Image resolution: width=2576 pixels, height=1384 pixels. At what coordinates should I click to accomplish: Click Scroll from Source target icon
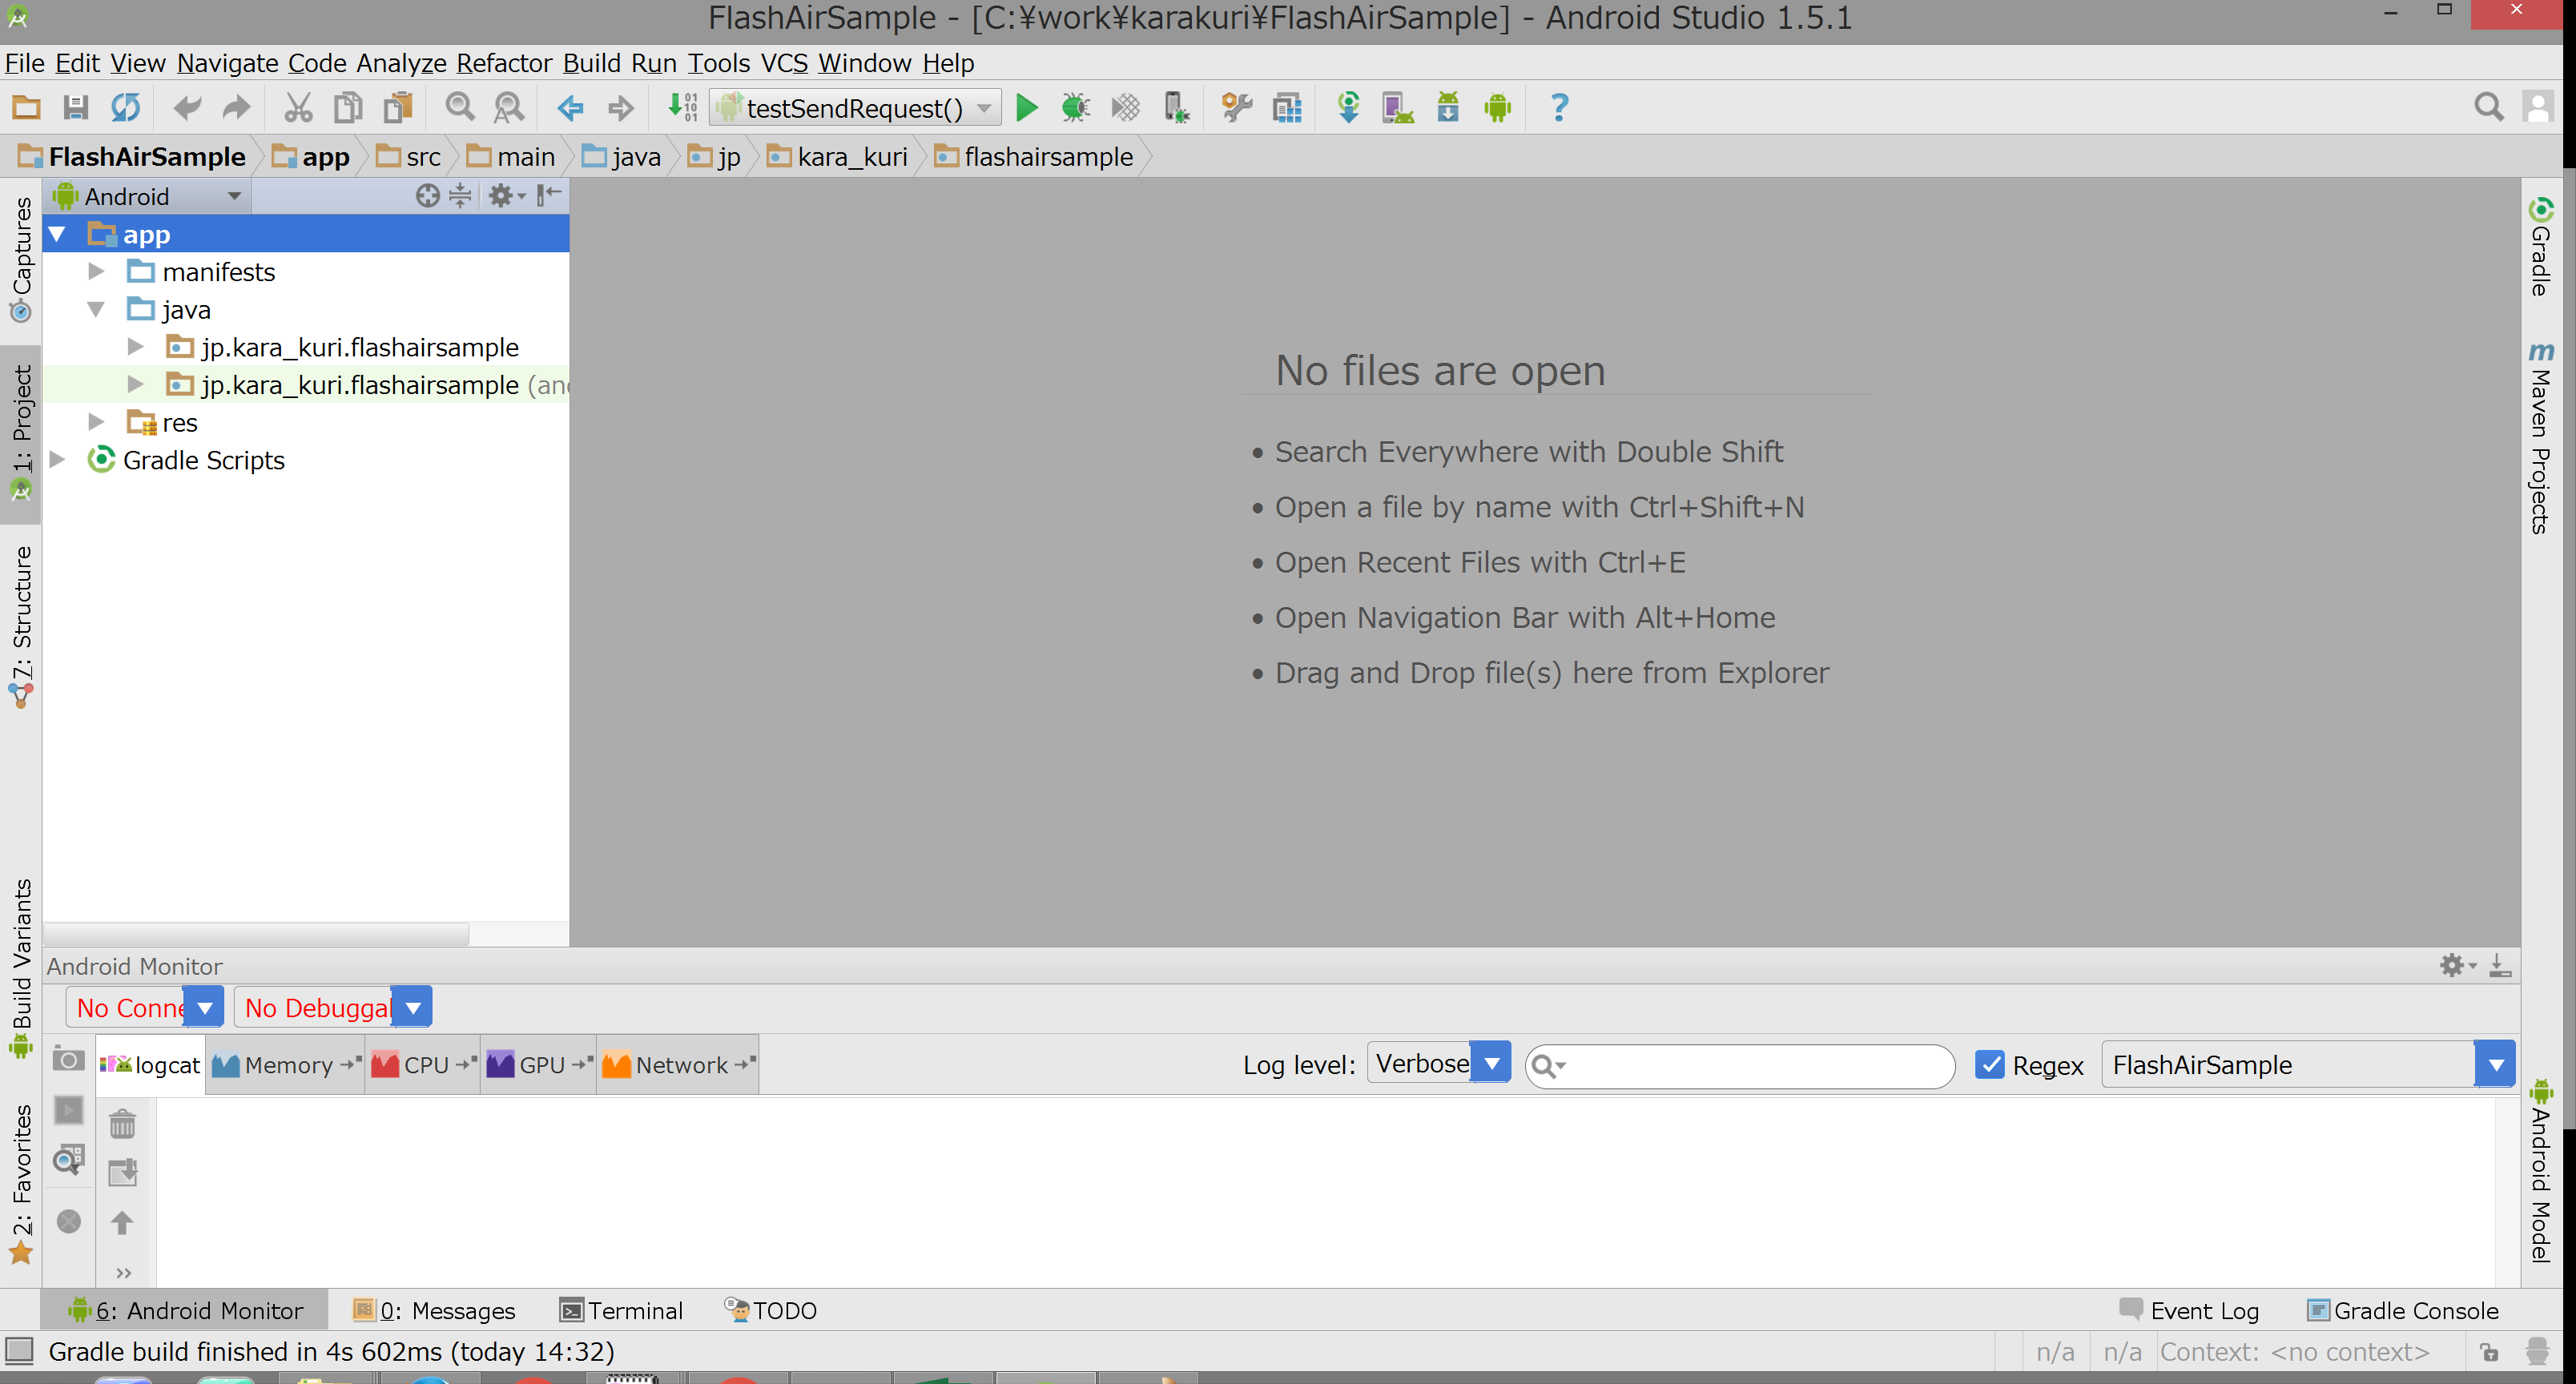pyautogui.click(x=427, y=195)
